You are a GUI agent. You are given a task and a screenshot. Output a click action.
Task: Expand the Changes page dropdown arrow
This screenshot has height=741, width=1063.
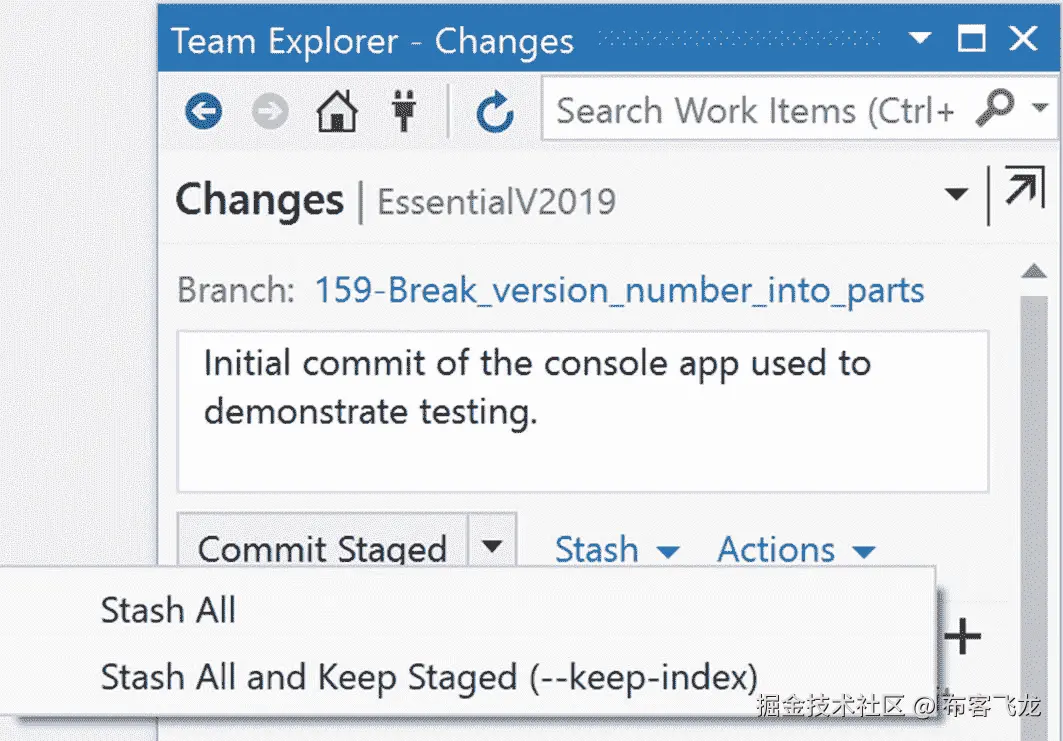pyautogui.click(x=957, y=194)
